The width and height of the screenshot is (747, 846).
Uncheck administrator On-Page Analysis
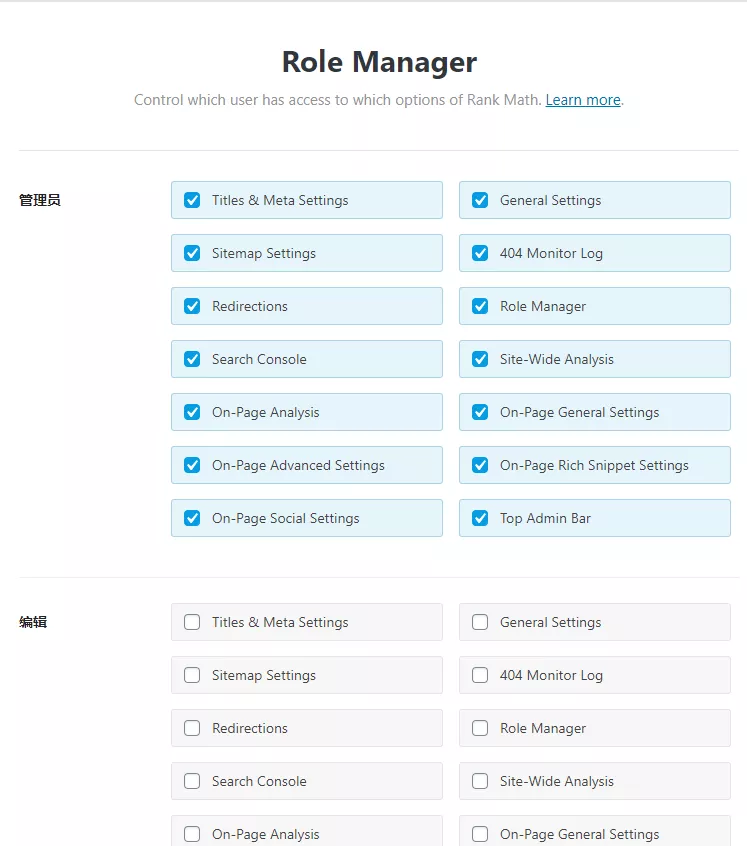(192, 412)
